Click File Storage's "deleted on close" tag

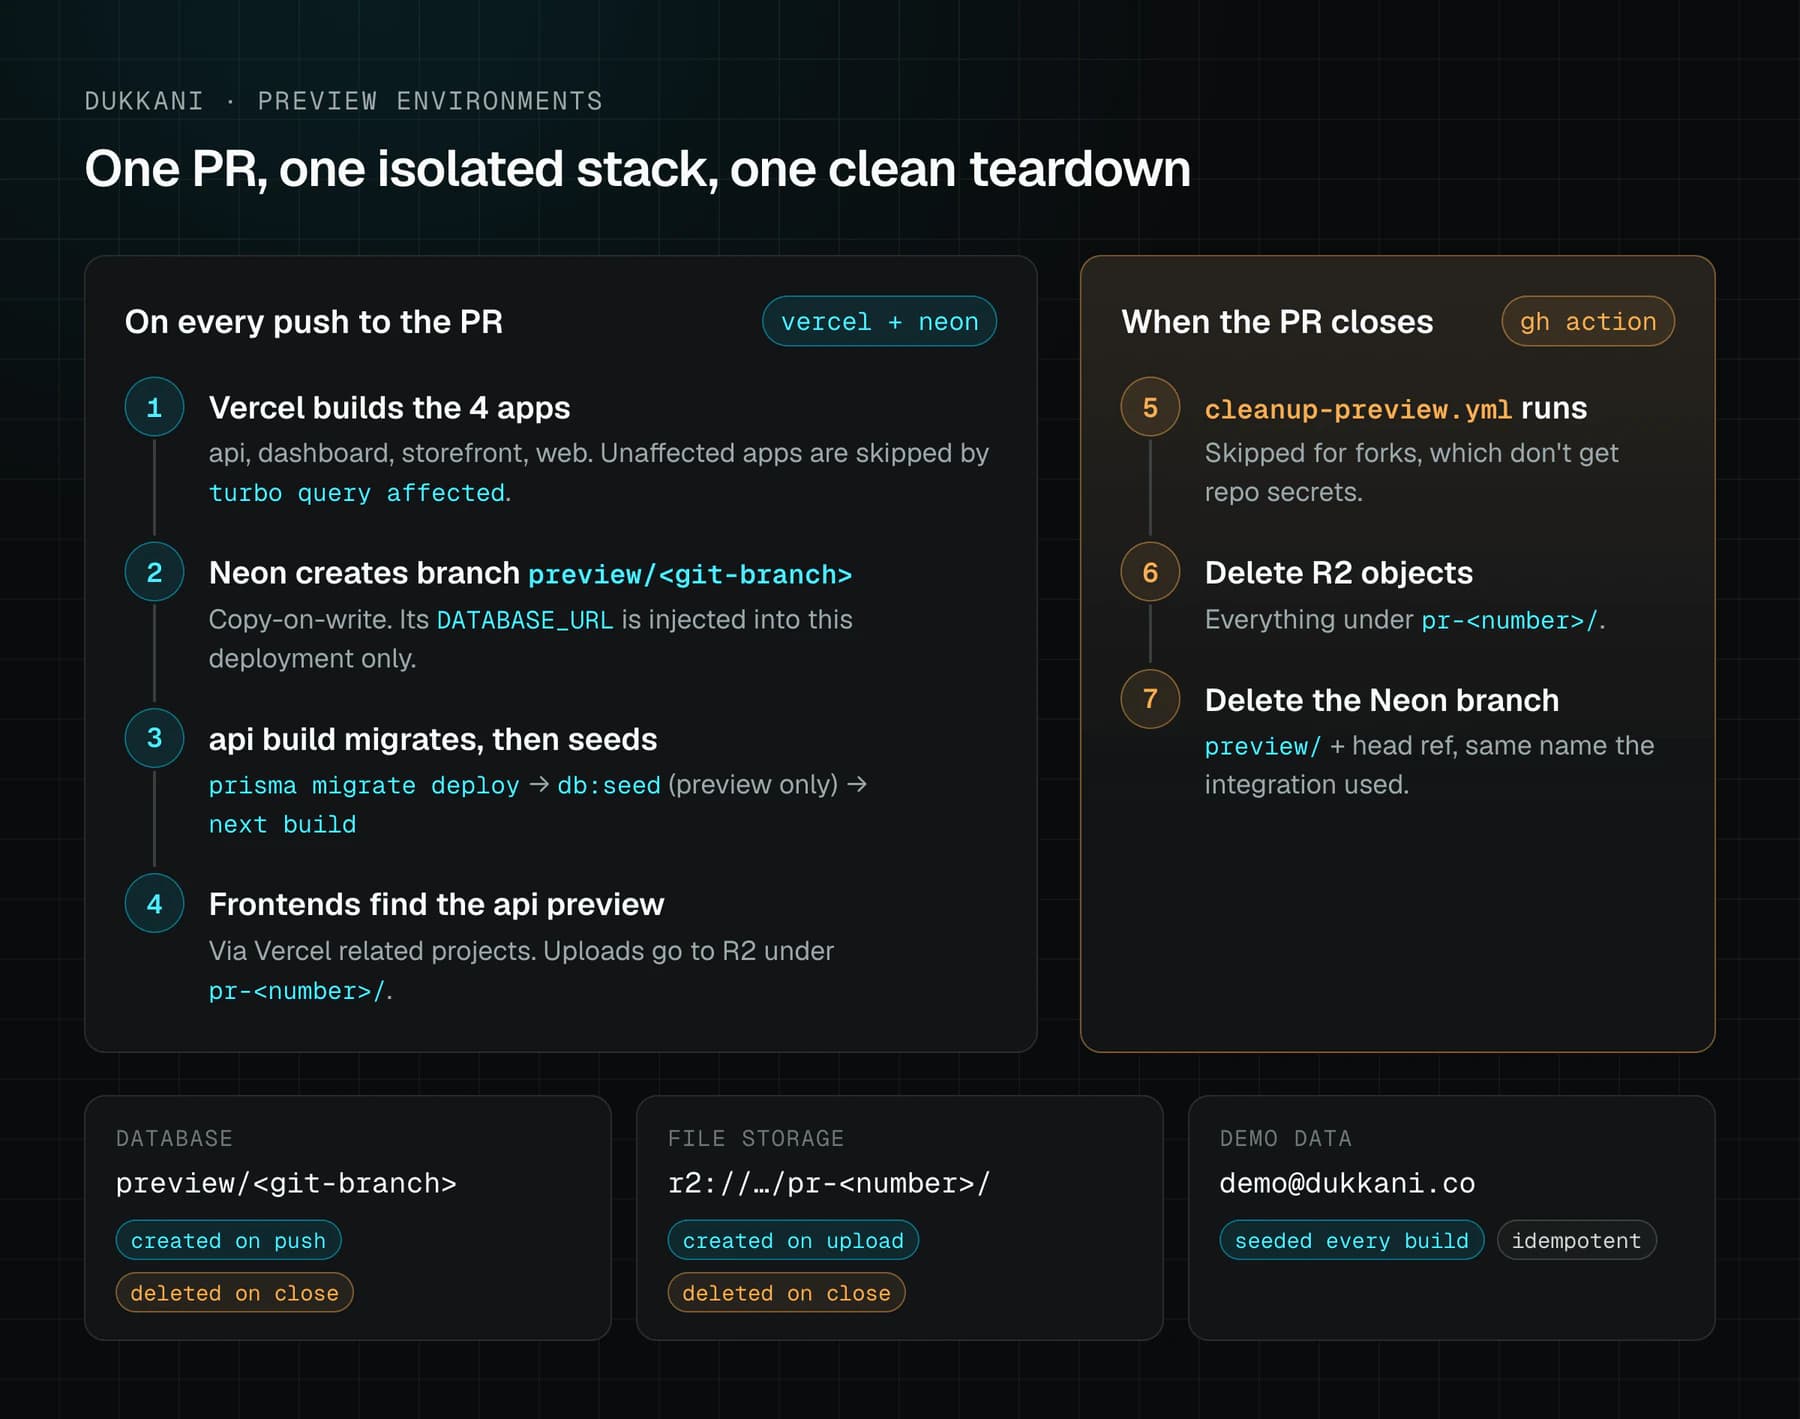[x=786, y=1292]
